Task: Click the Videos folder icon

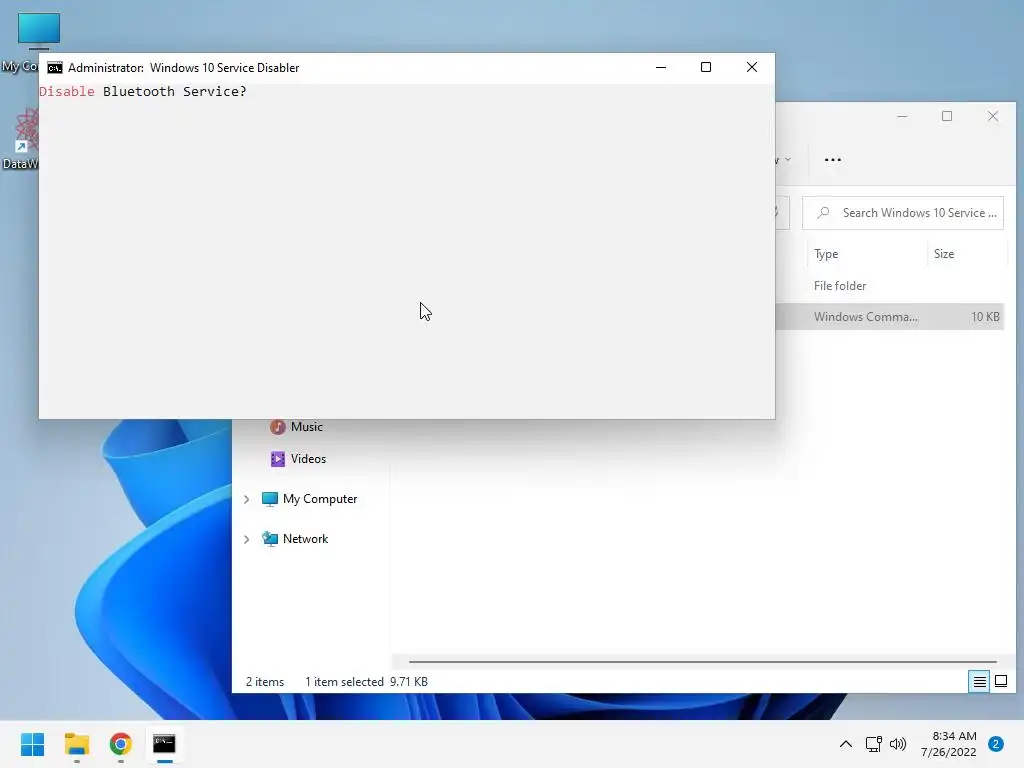Action: pyautogui.click(x=278, y=458)
